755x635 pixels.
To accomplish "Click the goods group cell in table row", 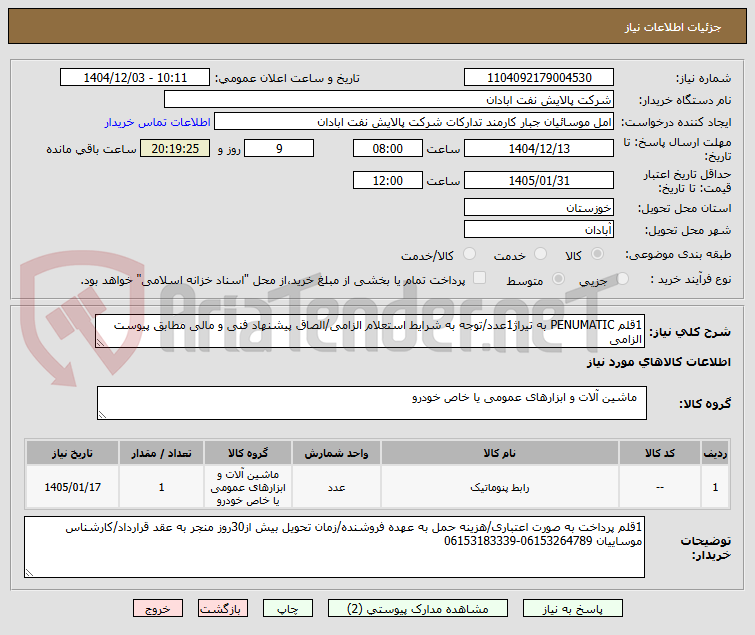I will pos(248,488).
